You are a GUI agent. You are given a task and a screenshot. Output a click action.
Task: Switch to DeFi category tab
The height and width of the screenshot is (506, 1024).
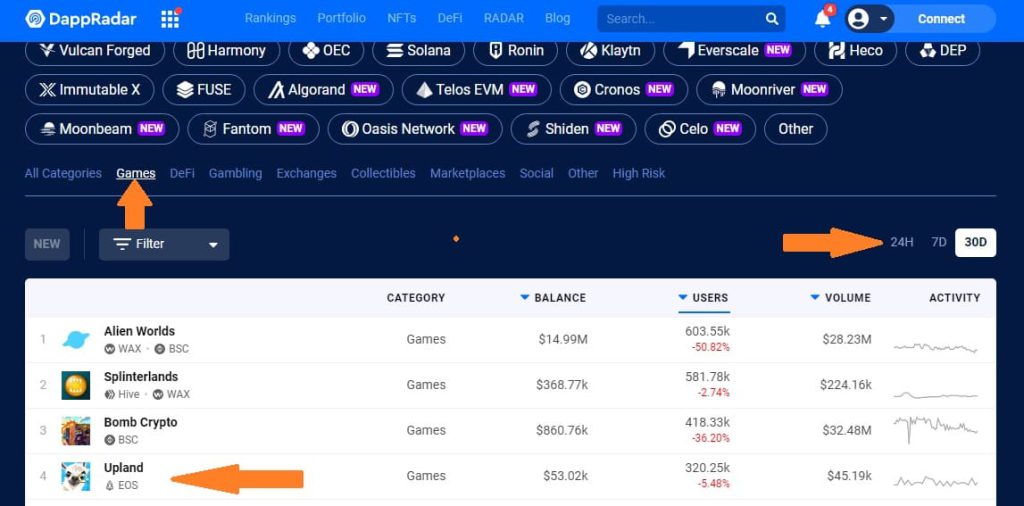182,173
